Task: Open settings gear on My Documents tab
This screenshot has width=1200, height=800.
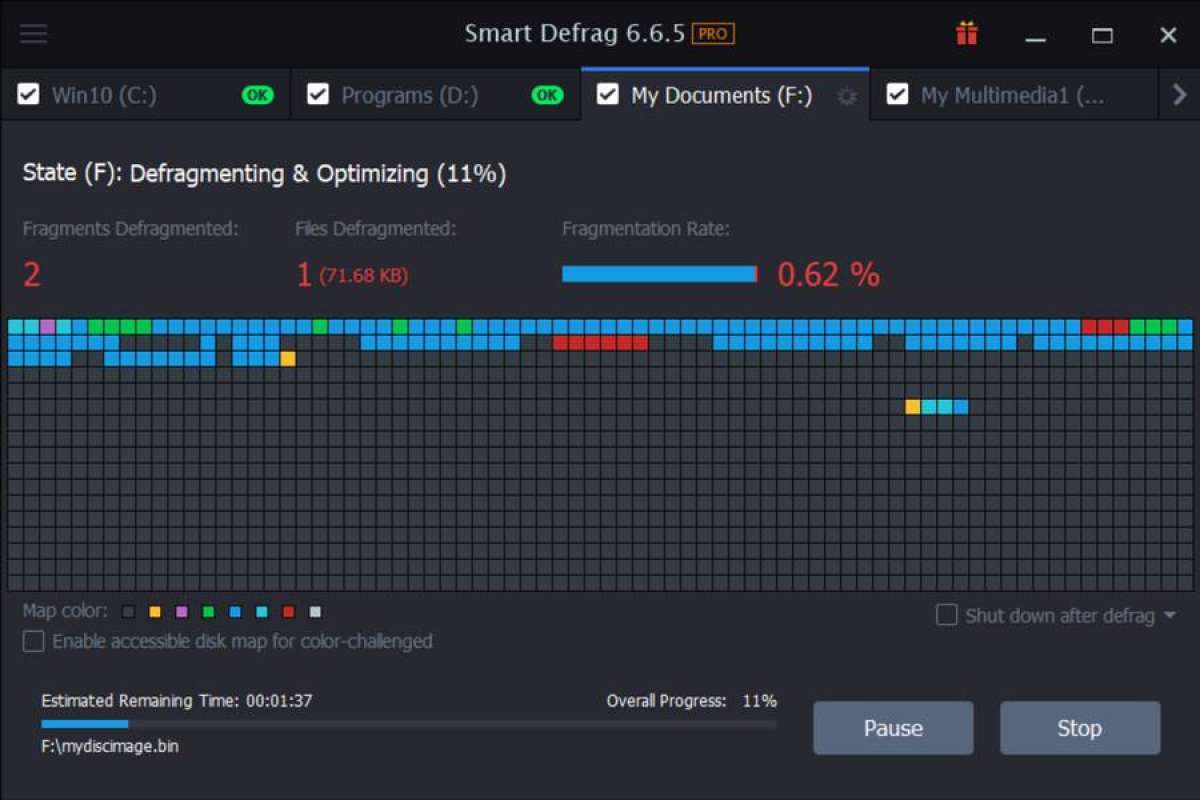Action: 847,95
